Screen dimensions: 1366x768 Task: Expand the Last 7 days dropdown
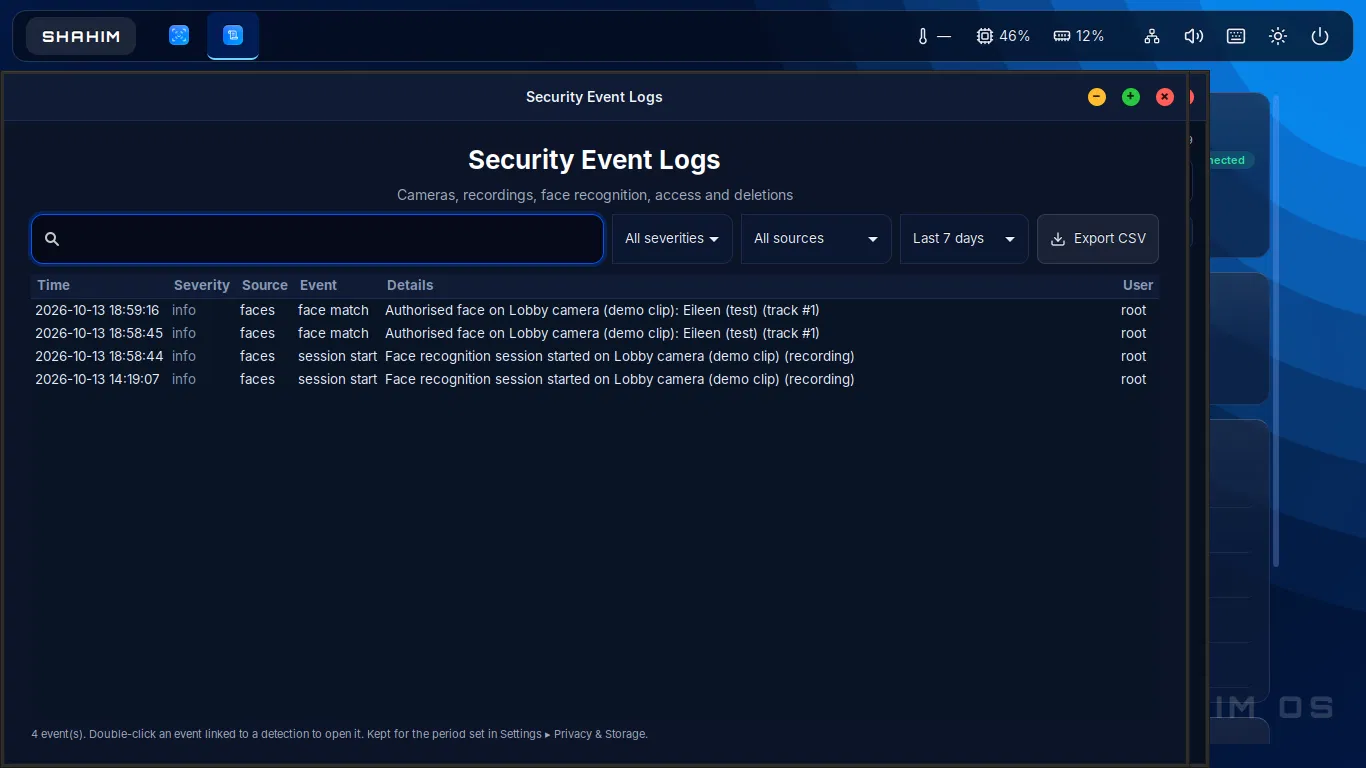click(964, 239)
